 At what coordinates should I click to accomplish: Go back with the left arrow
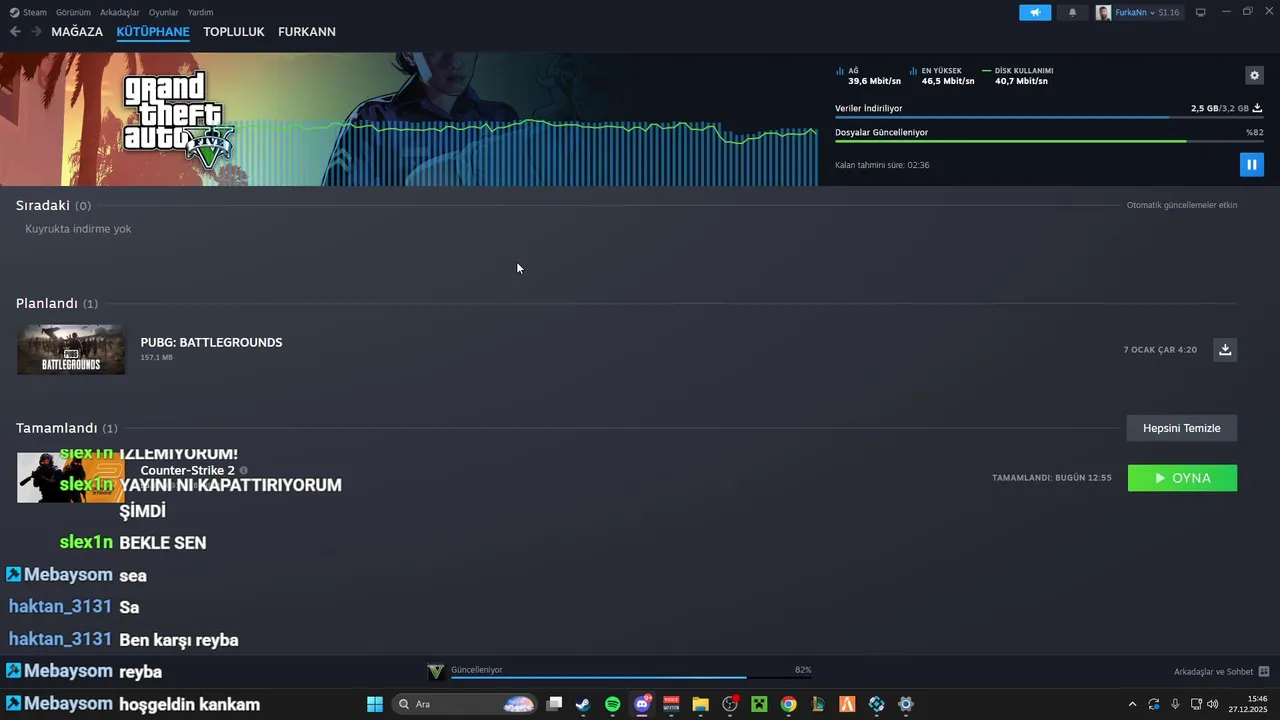click(15, 32)
